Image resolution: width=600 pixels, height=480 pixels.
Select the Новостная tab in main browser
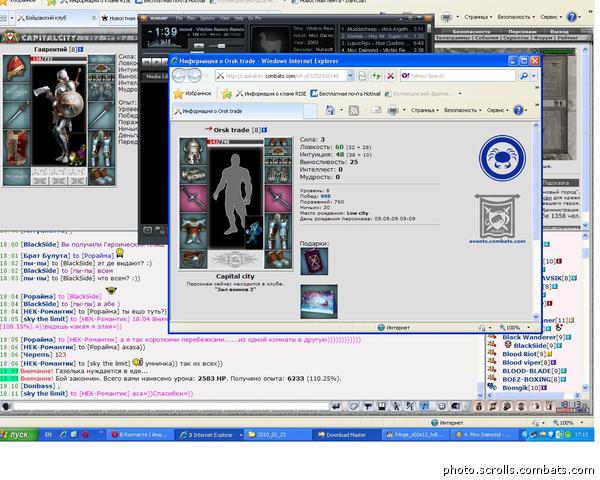119,18
